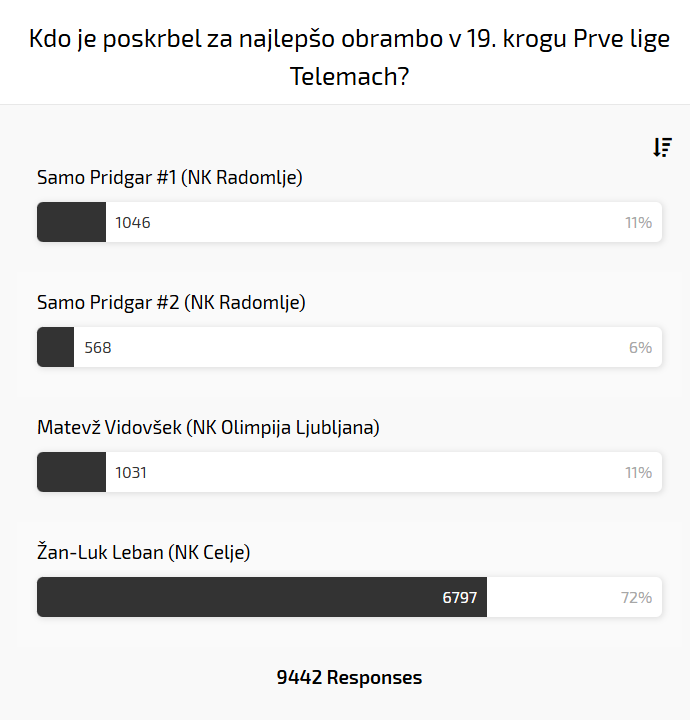
Task: Click the 6797 vote count
Action: [460, 597]
